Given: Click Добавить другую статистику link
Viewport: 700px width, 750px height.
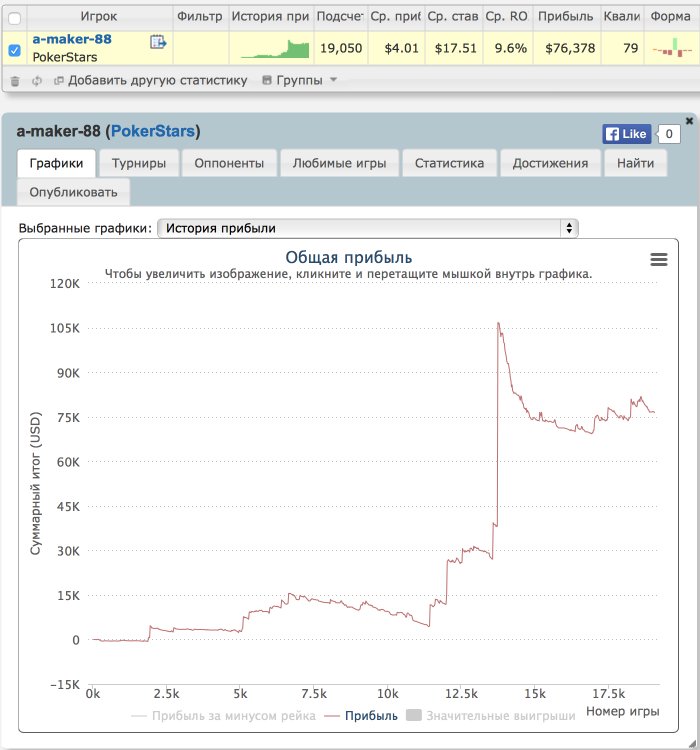Looking at the screenshot, I should [157, 80].
